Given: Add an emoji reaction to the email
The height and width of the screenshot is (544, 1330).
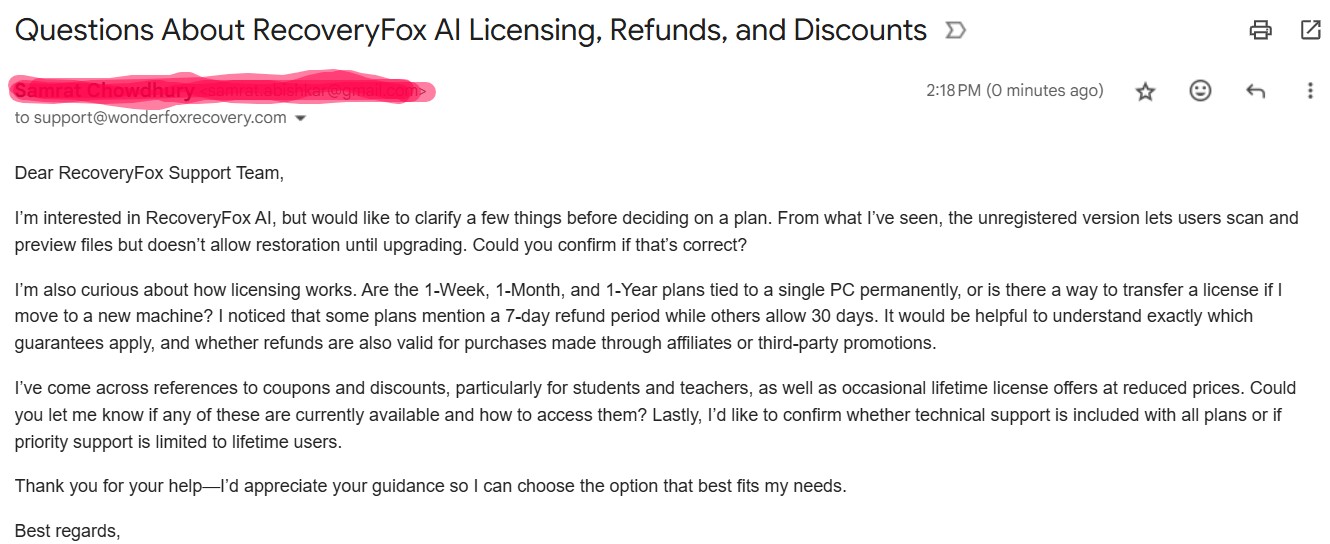Looking at the screenshot, I should click(x=1200, y=91).
